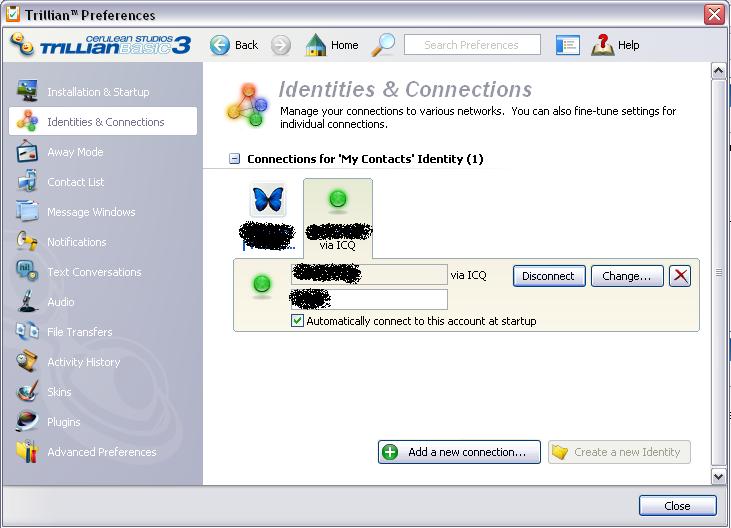Screen dimensions: 731x528
Task: Click the Advanced Preferences tools icon
Action: tap(27, 451)
